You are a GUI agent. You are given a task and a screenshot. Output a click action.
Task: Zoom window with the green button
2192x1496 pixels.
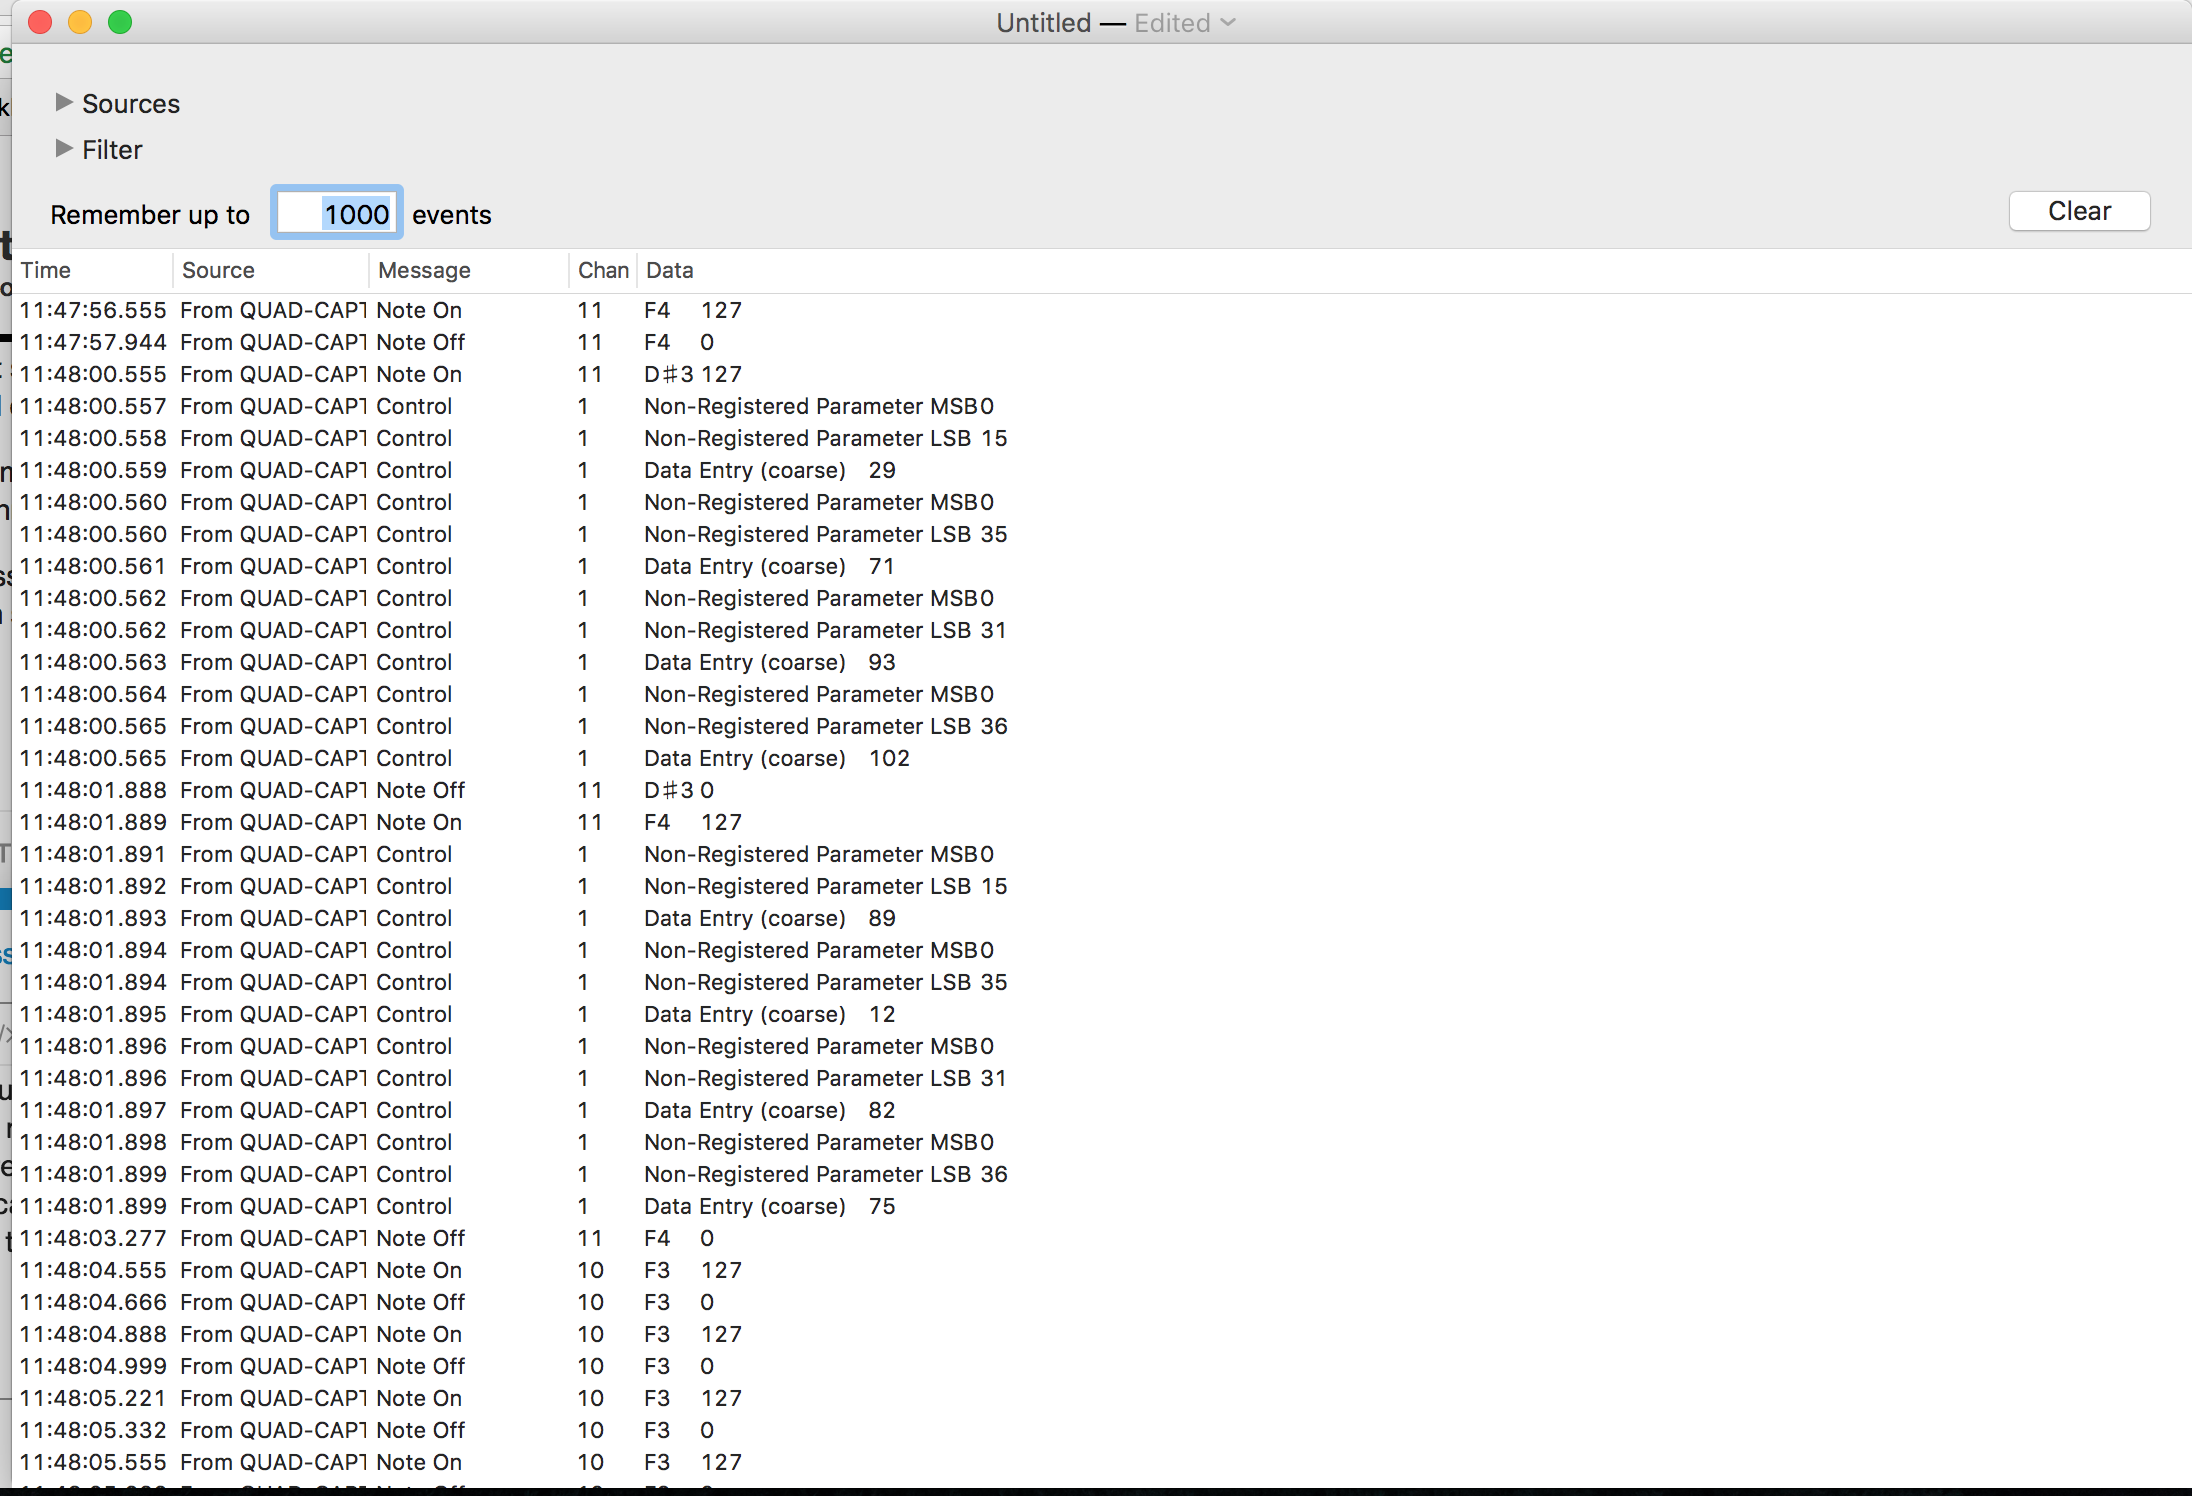(x=120, y=22)
